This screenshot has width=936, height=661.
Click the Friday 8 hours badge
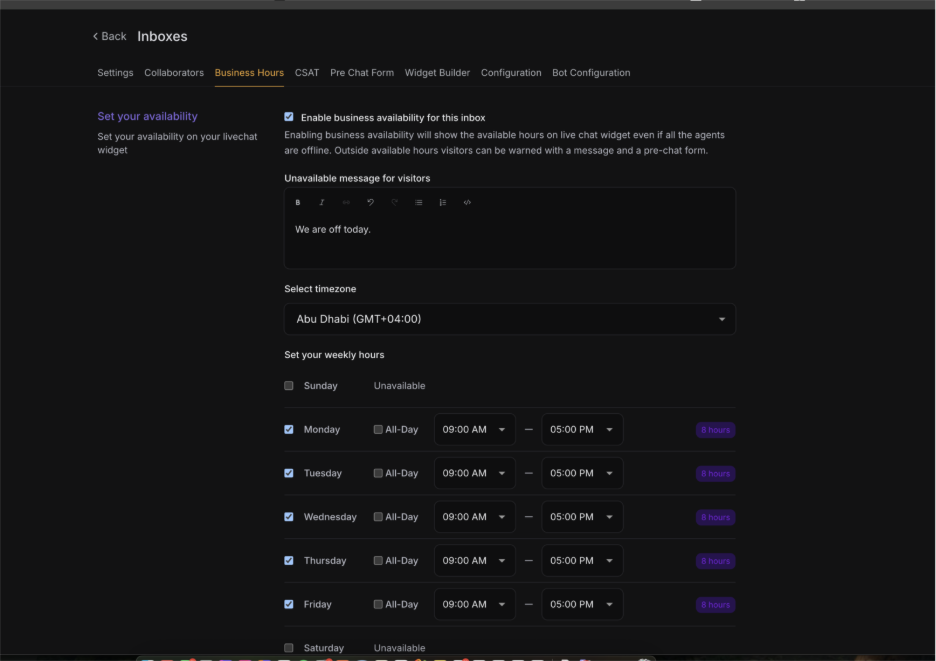click(x=715, y=605)
